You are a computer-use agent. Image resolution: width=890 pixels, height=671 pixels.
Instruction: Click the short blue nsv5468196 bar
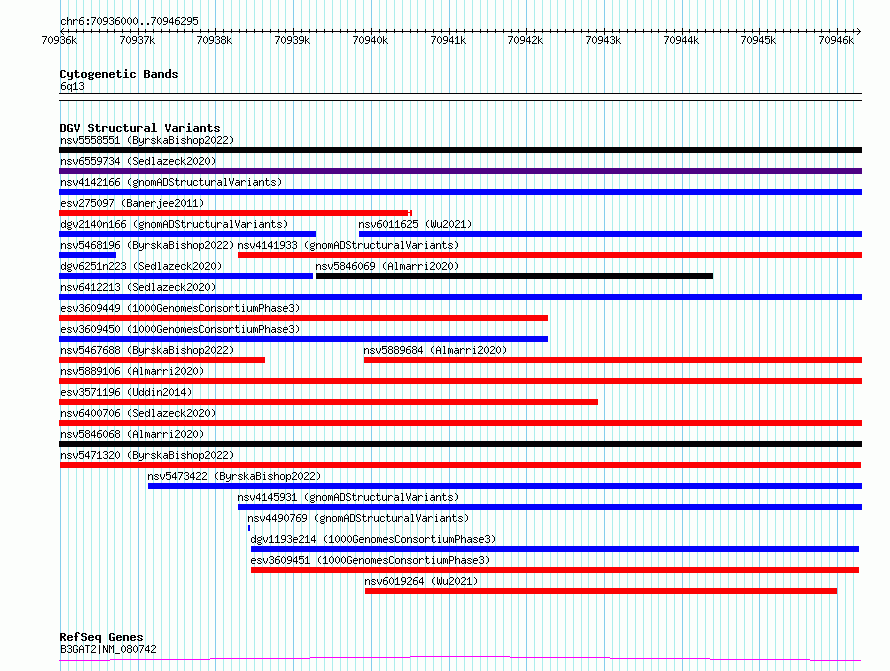point(87,255)
